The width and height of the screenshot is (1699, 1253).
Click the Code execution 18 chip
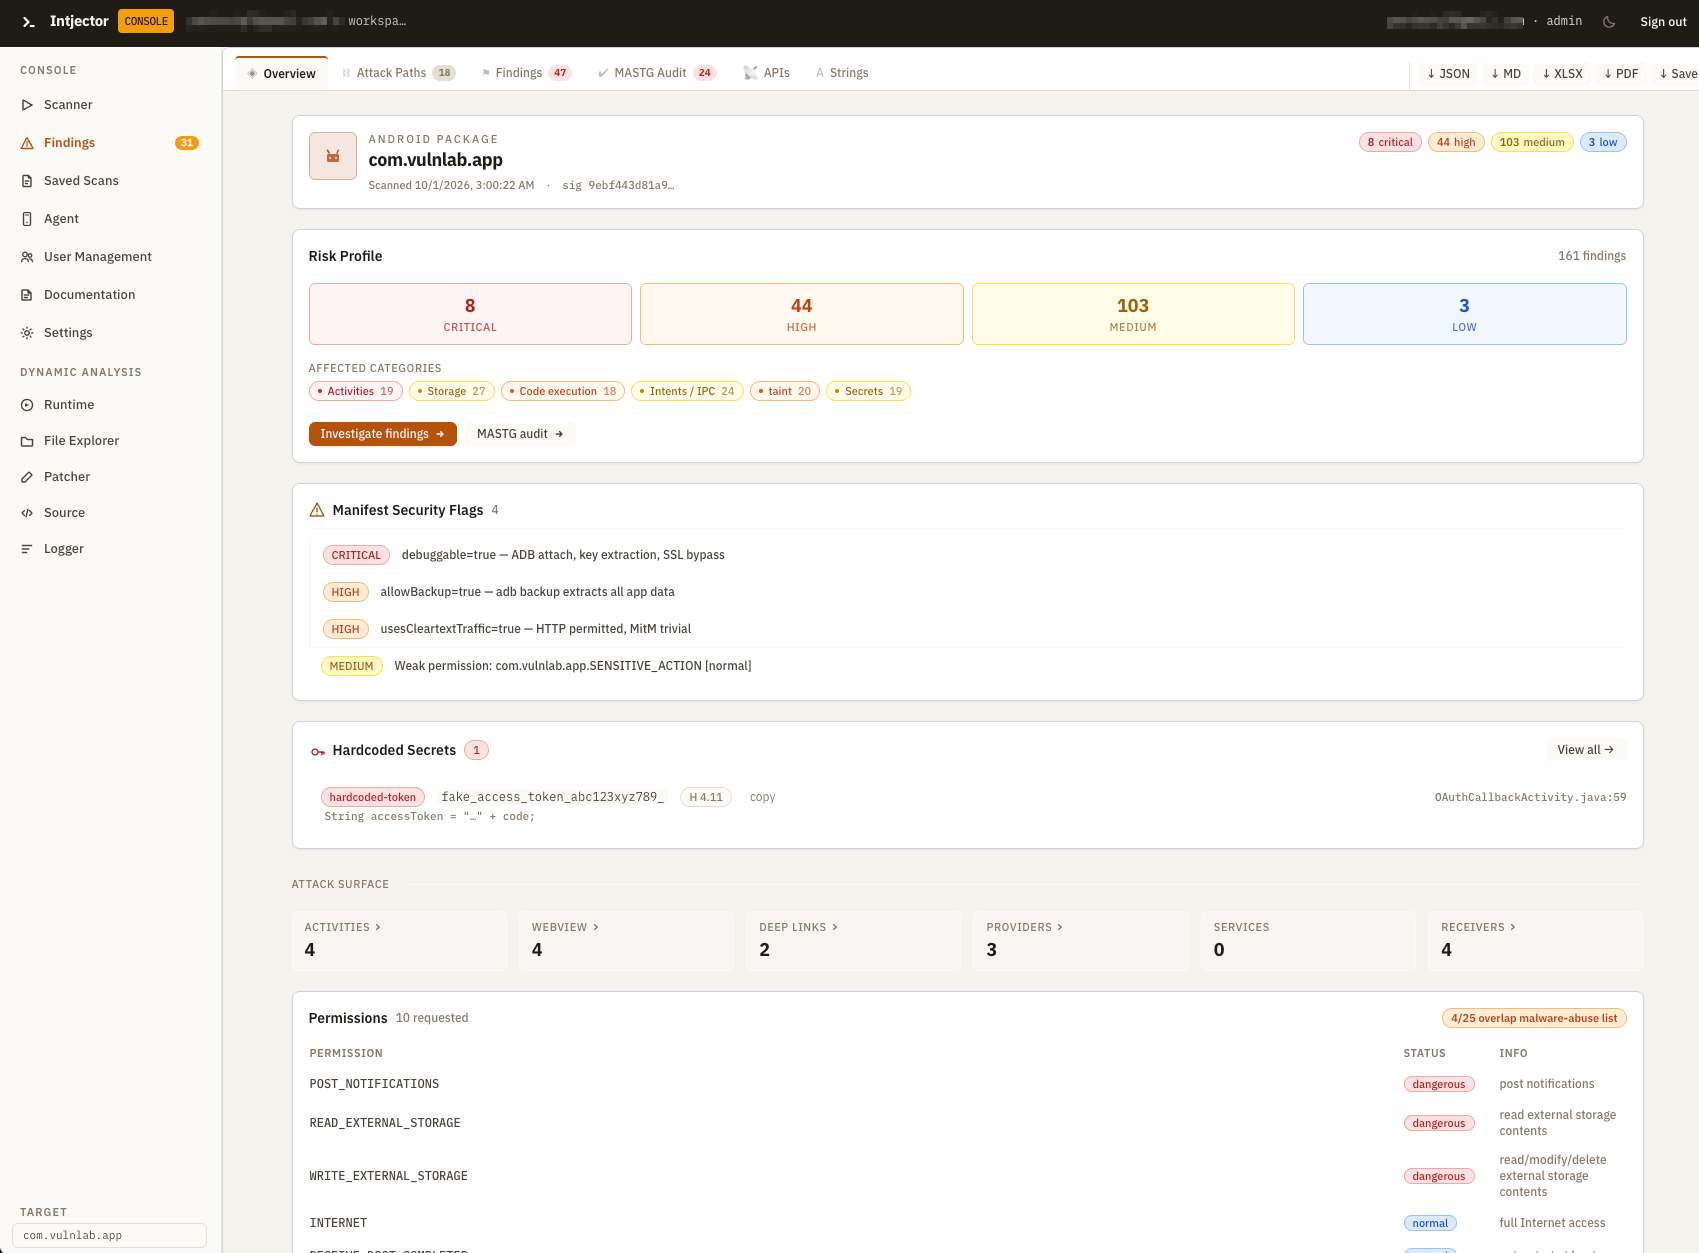tap(563, 392)
